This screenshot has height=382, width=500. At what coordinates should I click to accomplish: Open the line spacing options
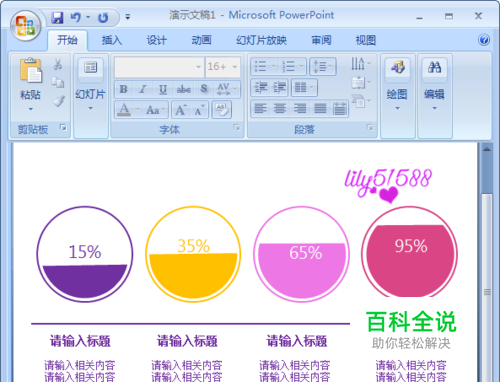pos(323,66)
